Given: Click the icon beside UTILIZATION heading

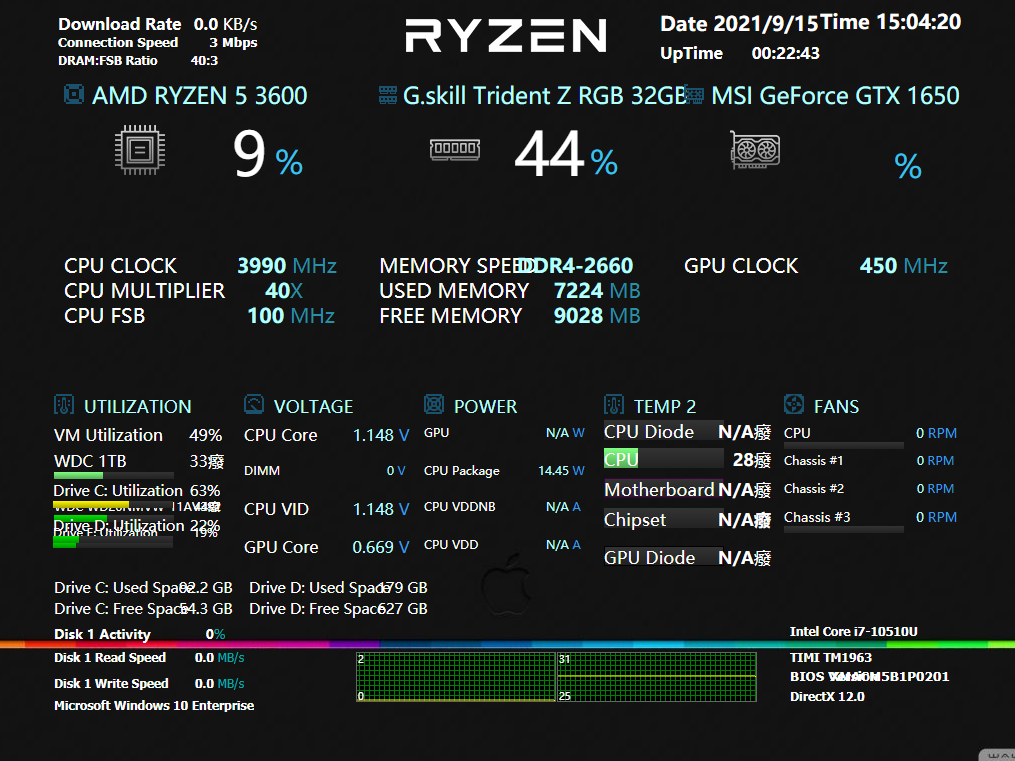Looking at the screenshot, I should (64, 405).
